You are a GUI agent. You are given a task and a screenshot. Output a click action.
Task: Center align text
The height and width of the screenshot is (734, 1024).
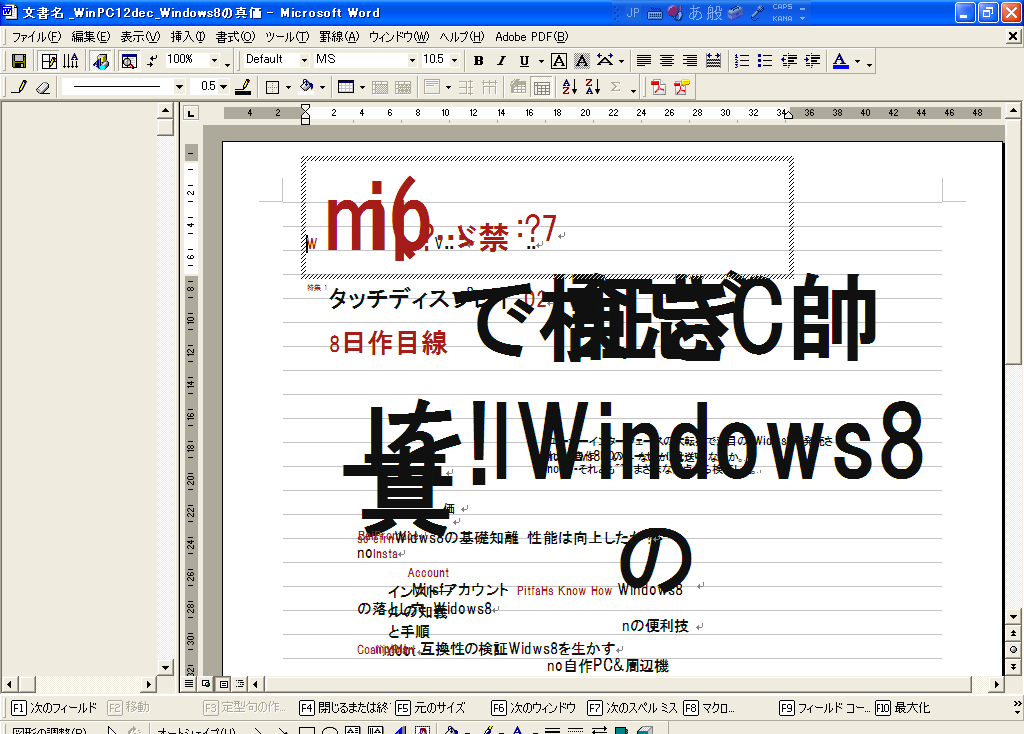click(667, 61)
